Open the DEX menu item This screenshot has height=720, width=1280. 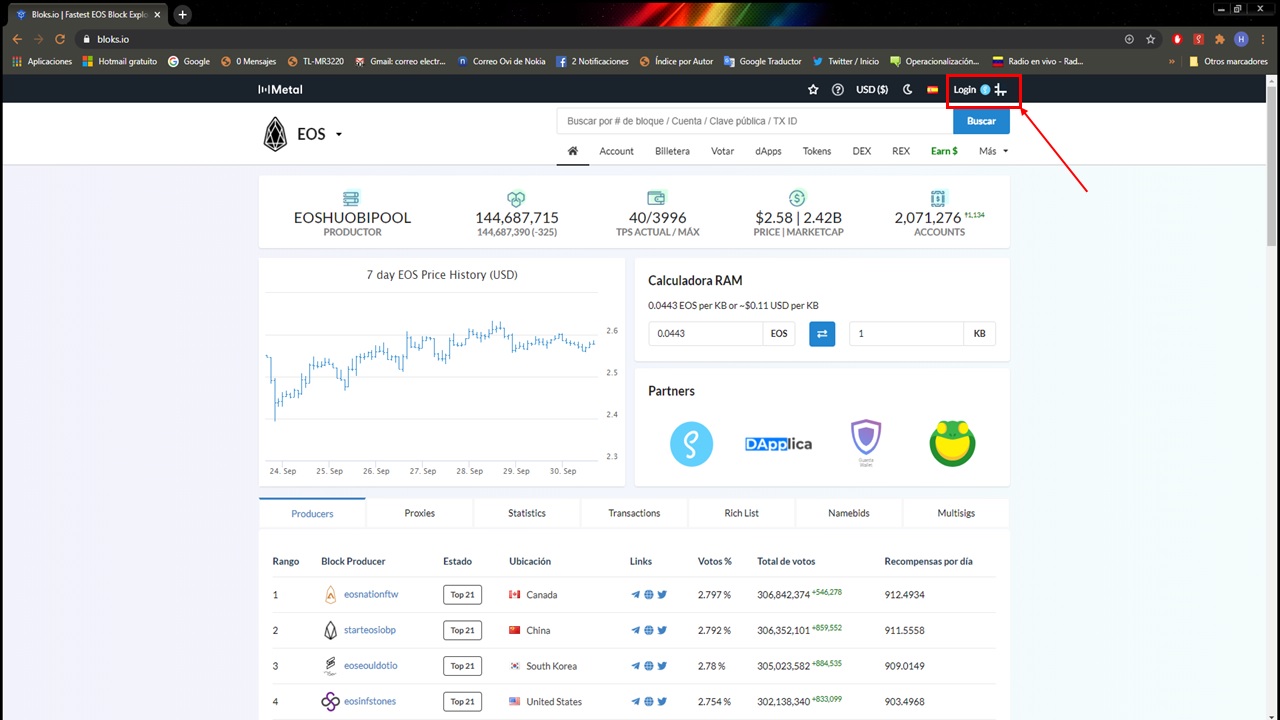861,151
